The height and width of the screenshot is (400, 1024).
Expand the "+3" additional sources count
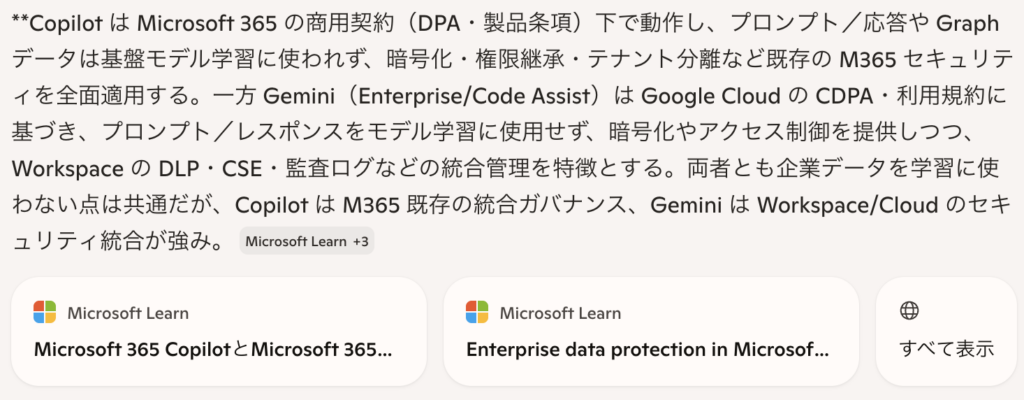pos(360,241)
